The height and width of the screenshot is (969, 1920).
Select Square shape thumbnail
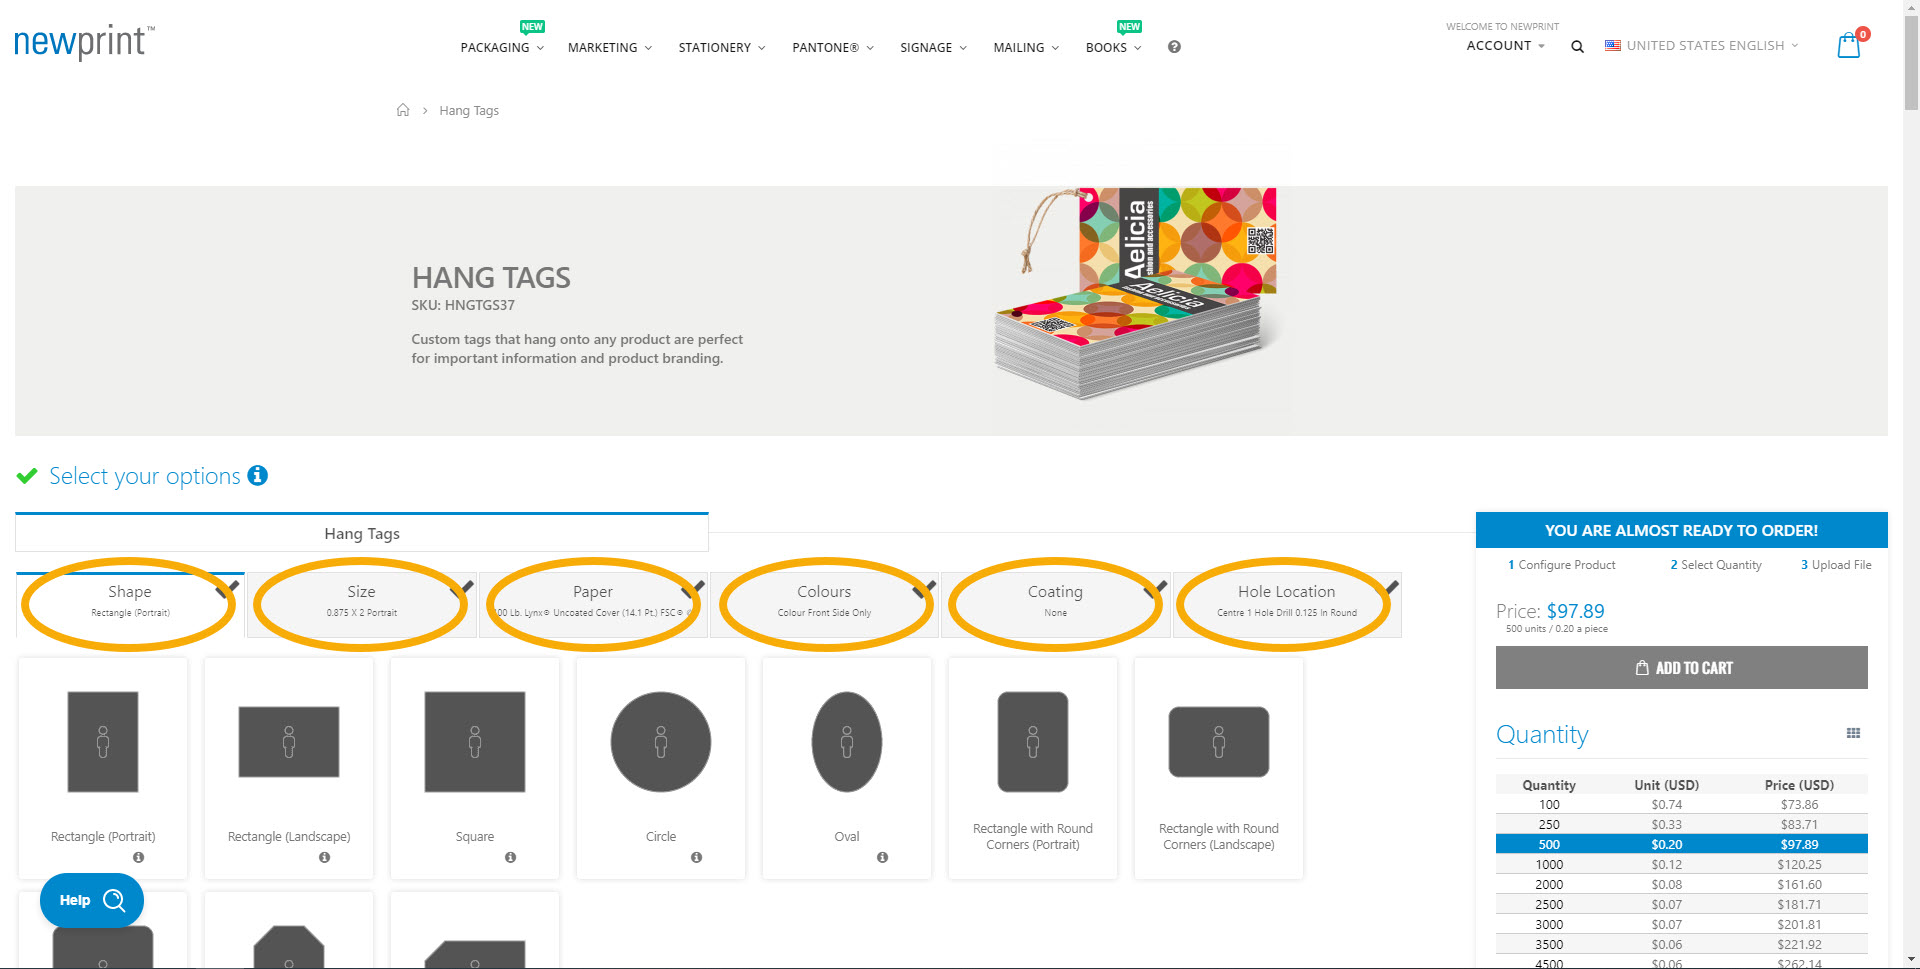click(475, 742)
